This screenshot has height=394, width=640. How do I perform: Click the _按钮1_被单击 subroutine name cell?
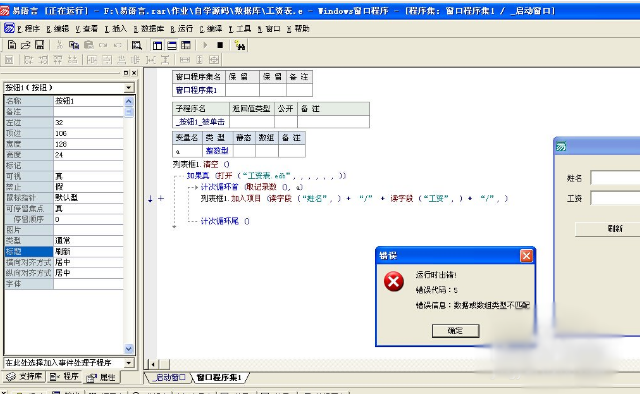201,122
